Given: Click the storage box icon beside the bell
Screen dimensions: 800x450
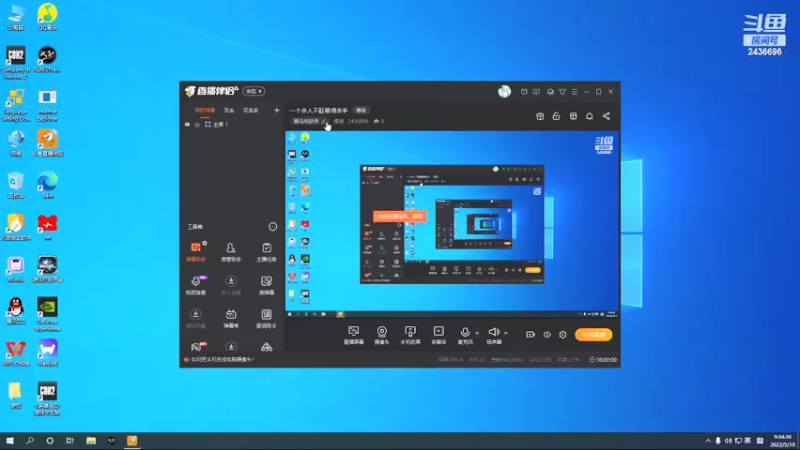Looking at the screenshot, I should click(573, 116).
